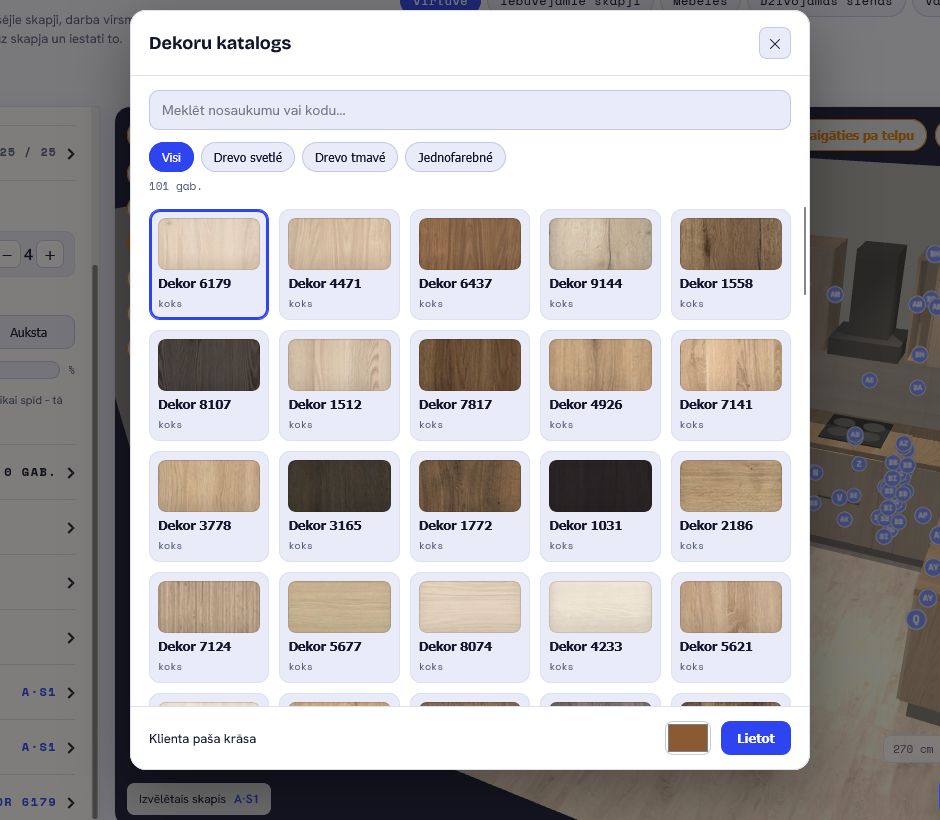The height and width of the screenshot is (820, 940).
Task: Open the brown custom color swatch
Action: [688, 738]
